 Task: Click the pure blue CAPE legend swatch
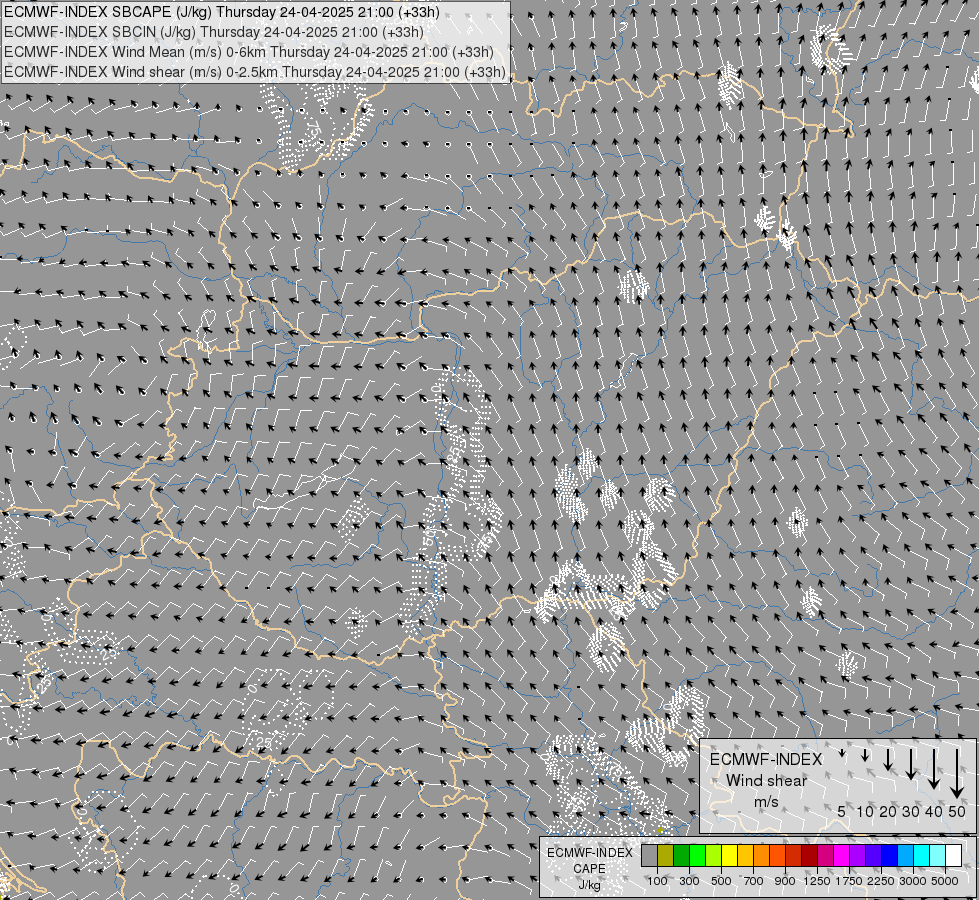890,856
